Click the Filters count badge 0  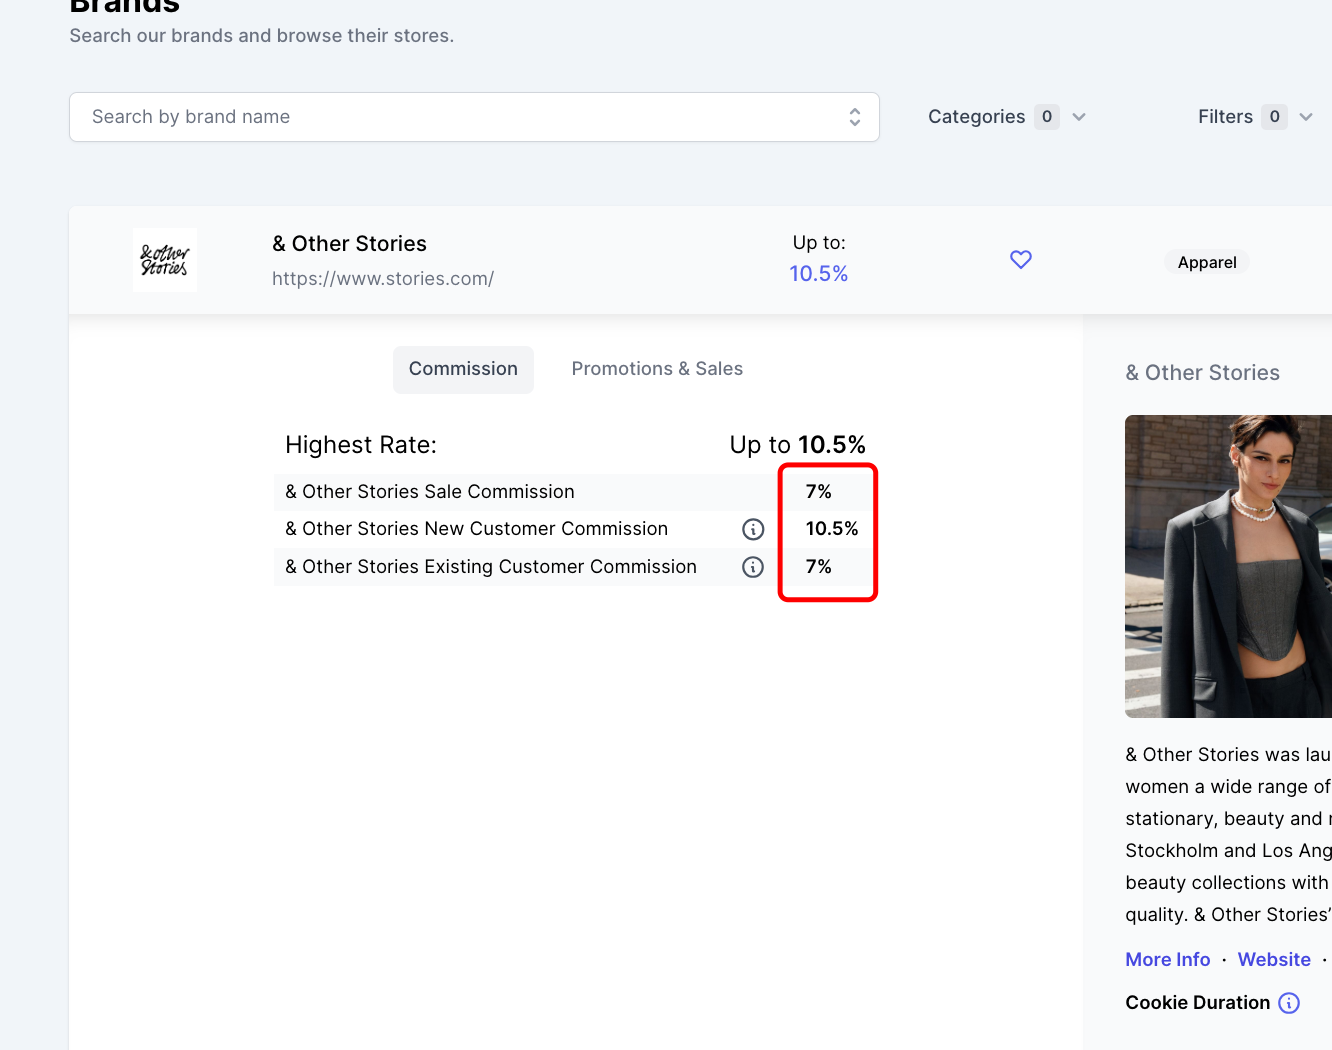click(1274, 117)
